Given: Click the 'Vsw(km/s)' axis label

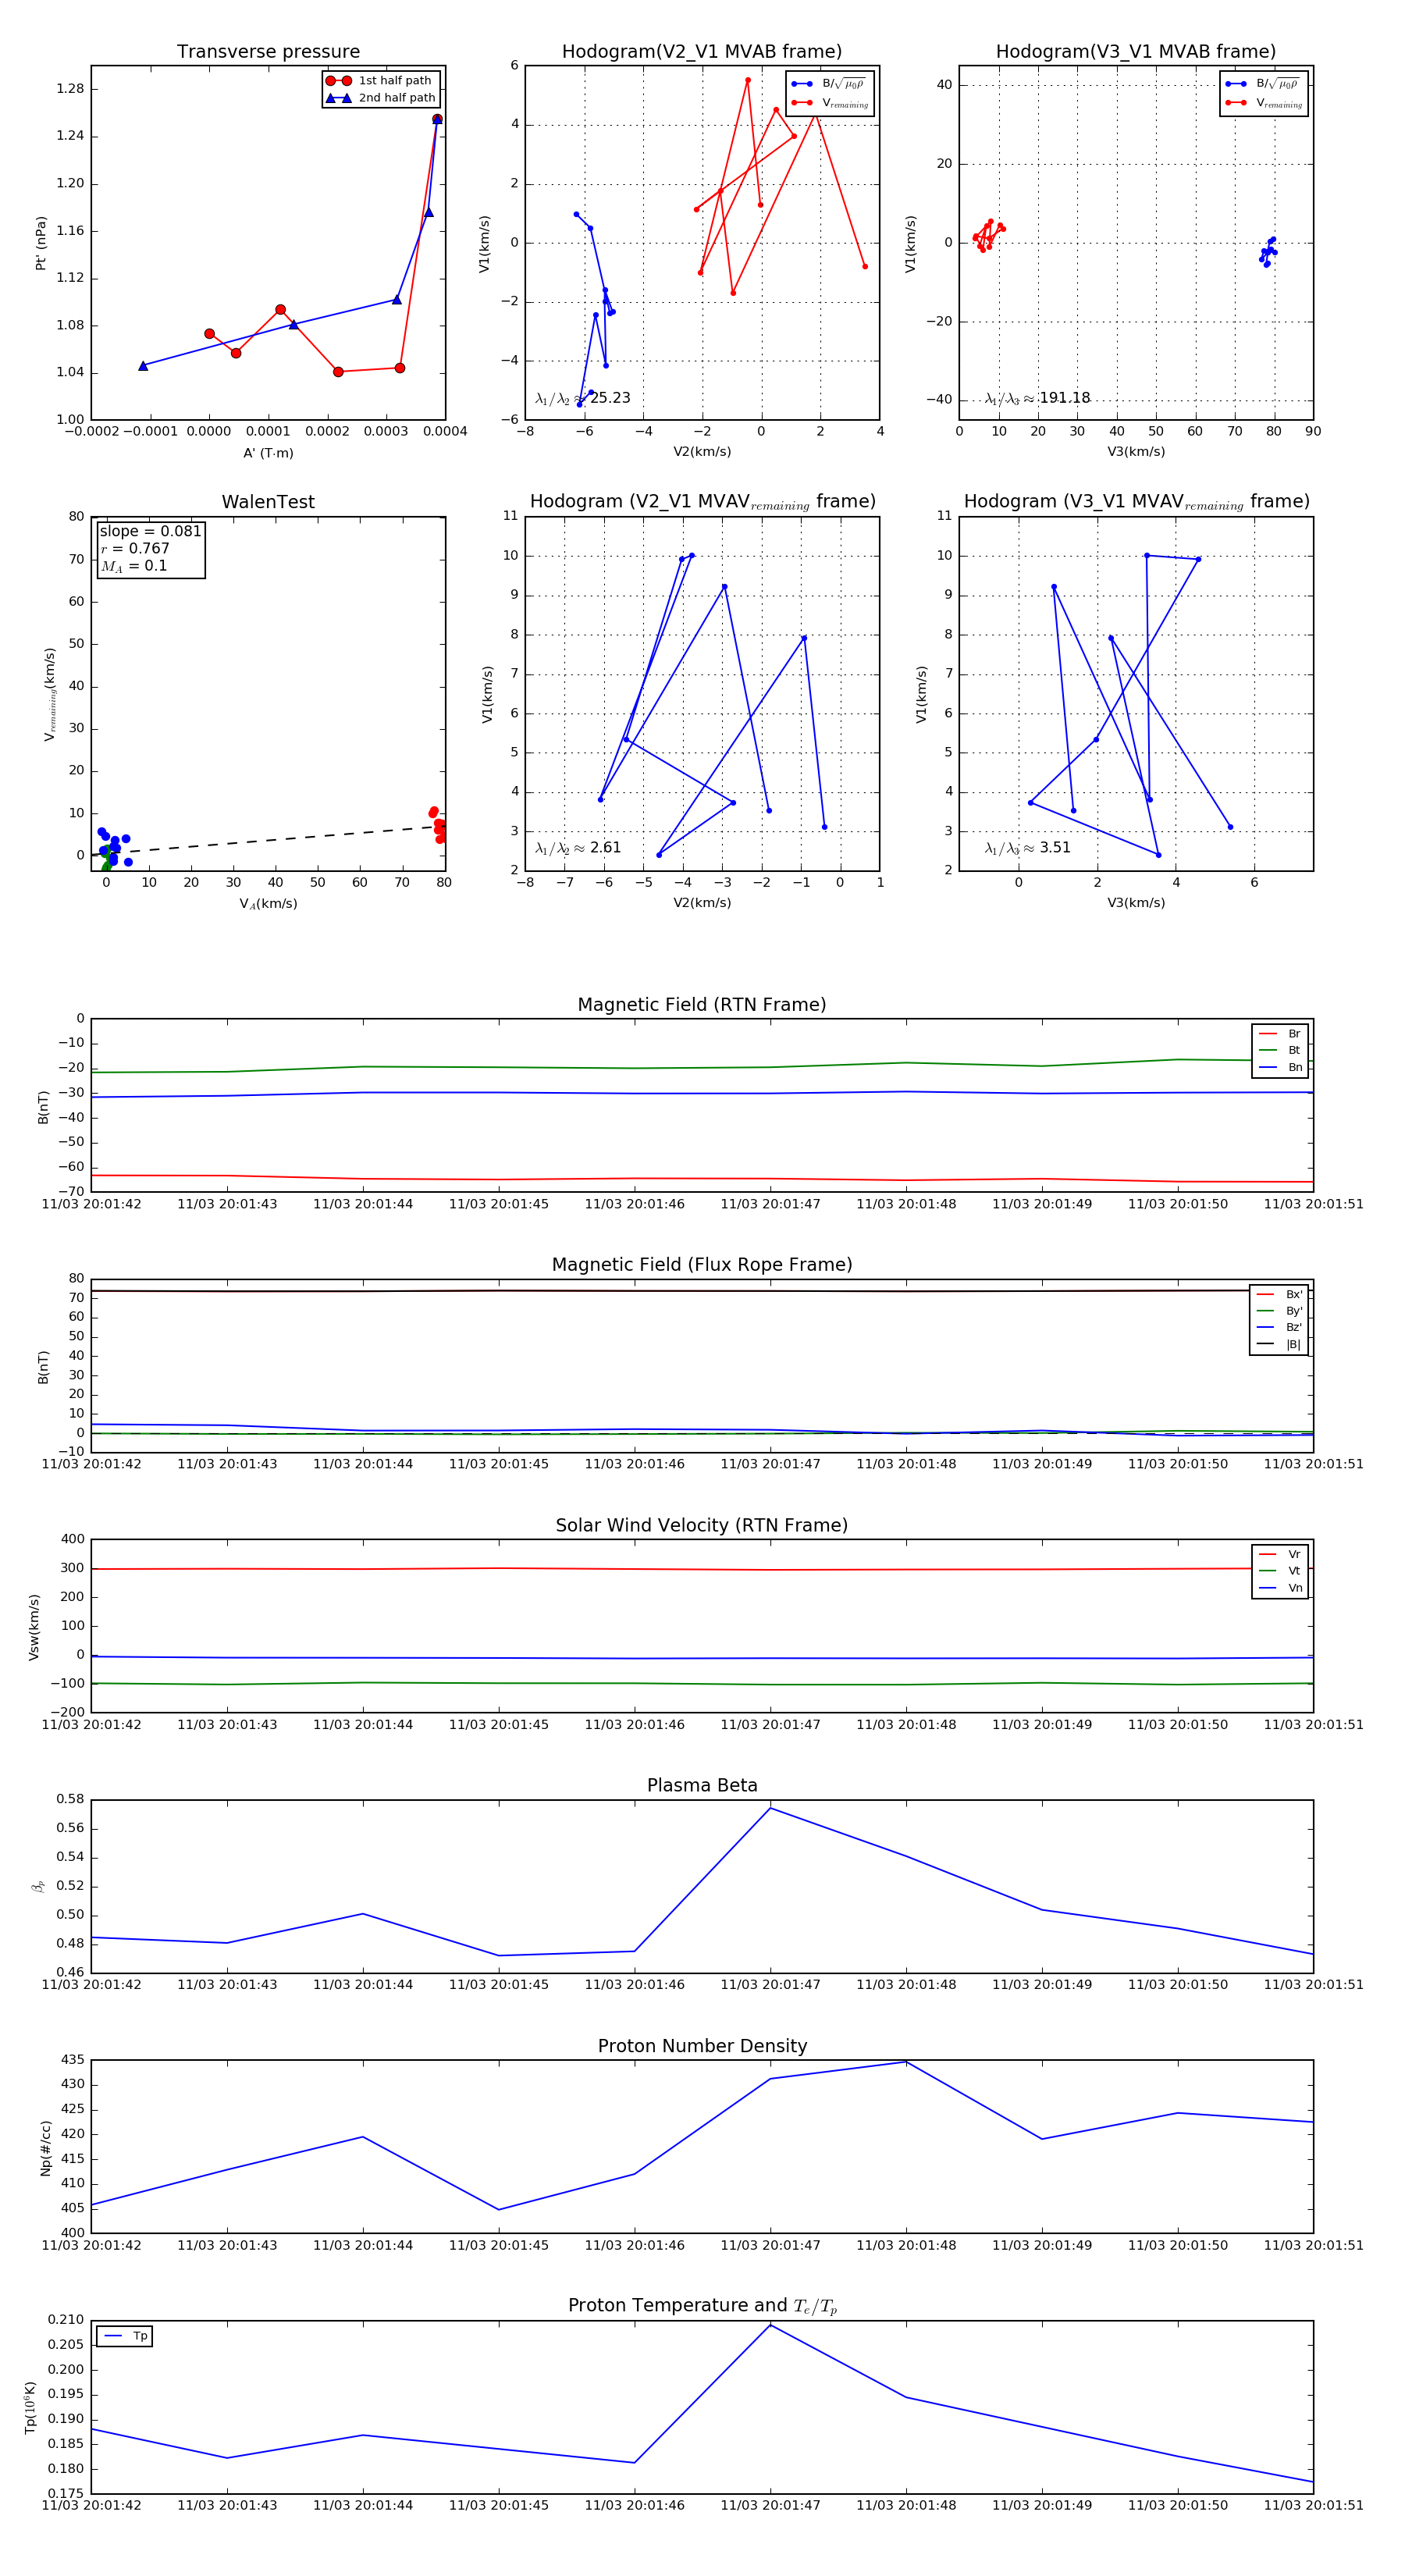Looking at the screenshot, I should pyautogui.click(x=33, y=1627).
